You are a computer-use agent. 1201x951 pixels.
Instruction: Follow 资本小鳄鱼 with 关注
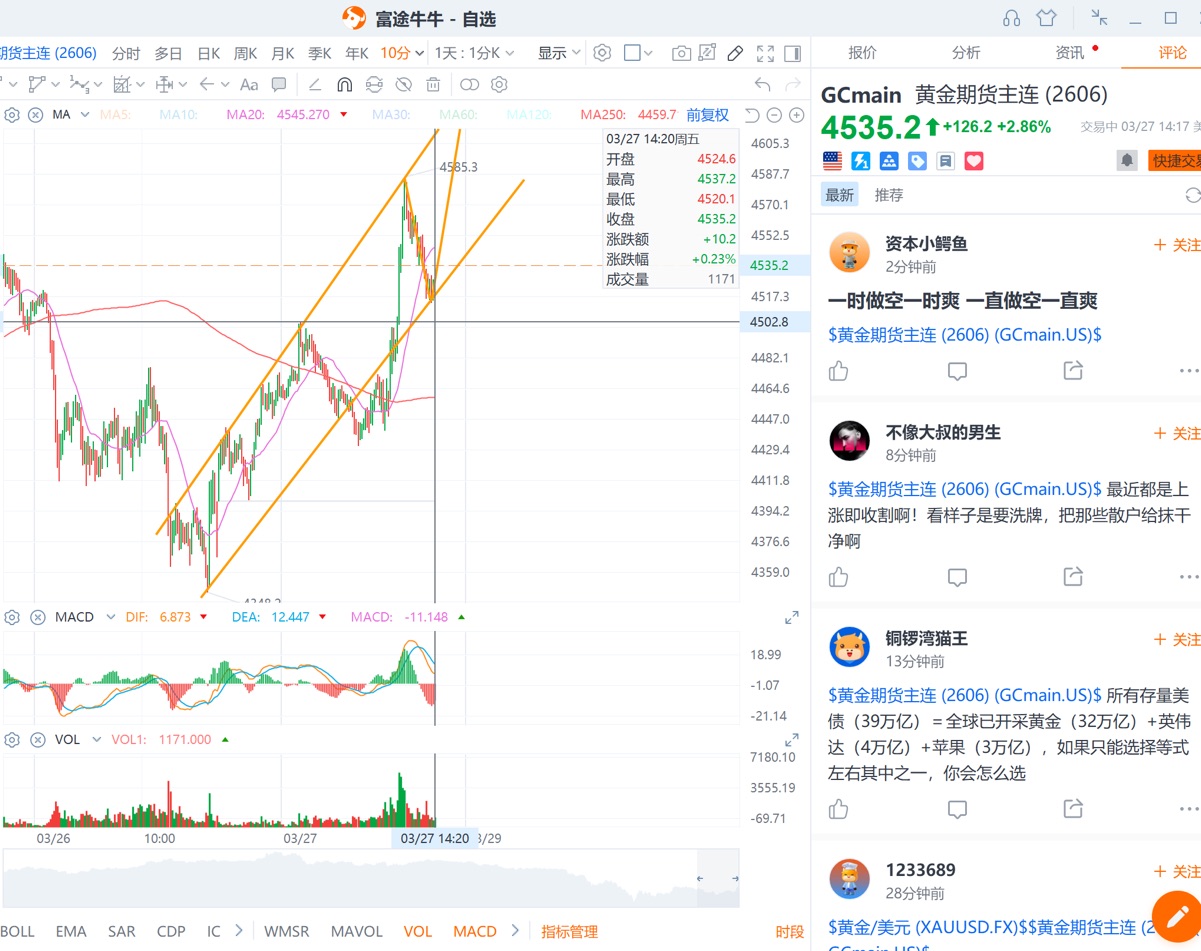click(x=1176, y=245)
